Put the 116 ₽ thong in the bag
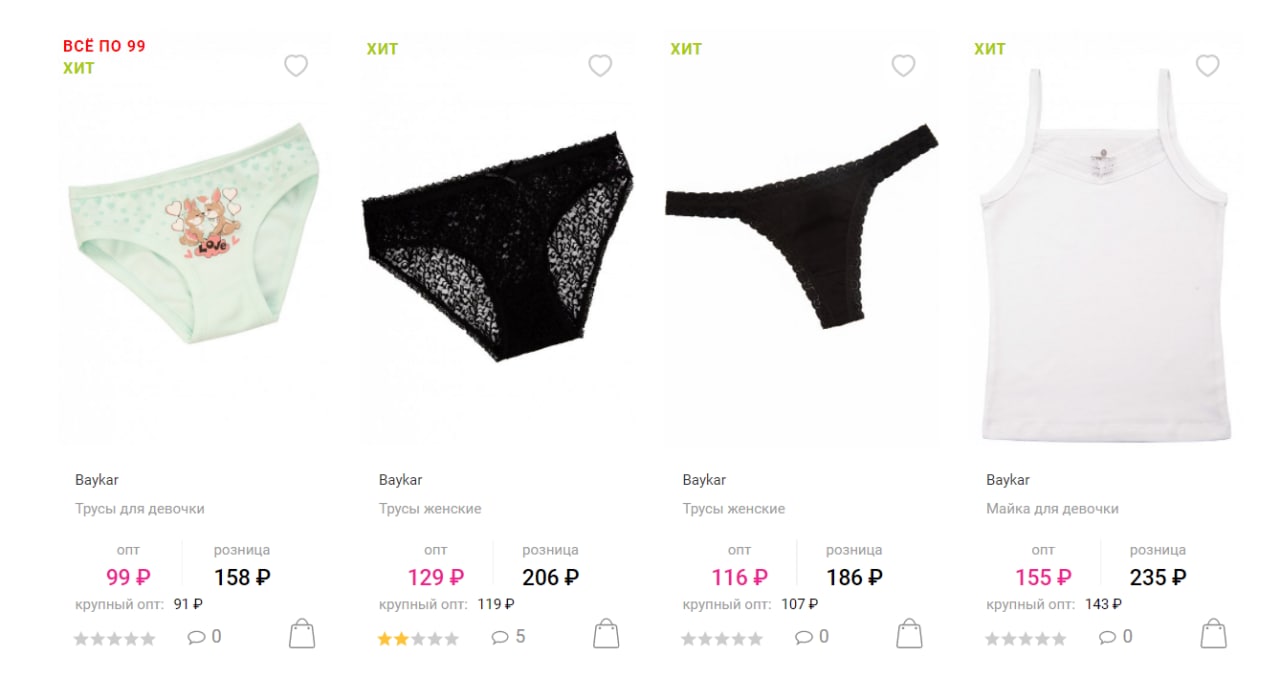The image size is (1280, 677). pyautogui.click(x=909, y=634)
